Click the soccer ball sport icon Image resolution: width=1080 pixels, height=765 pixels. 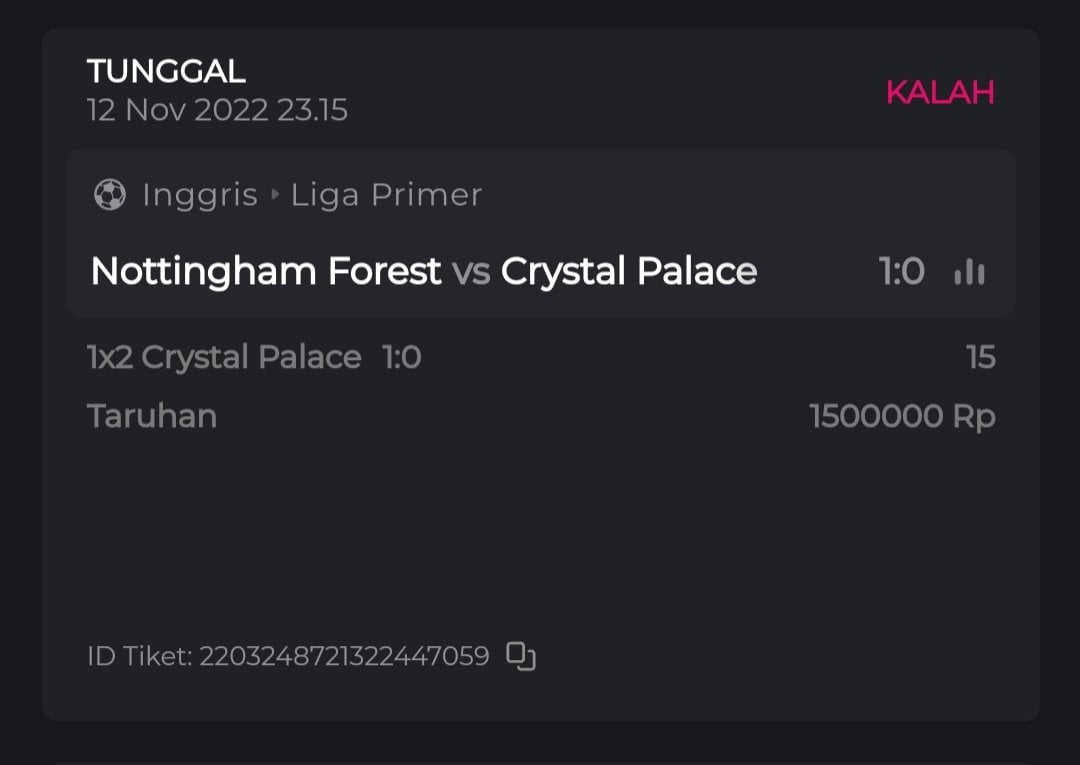coord(110,195)
